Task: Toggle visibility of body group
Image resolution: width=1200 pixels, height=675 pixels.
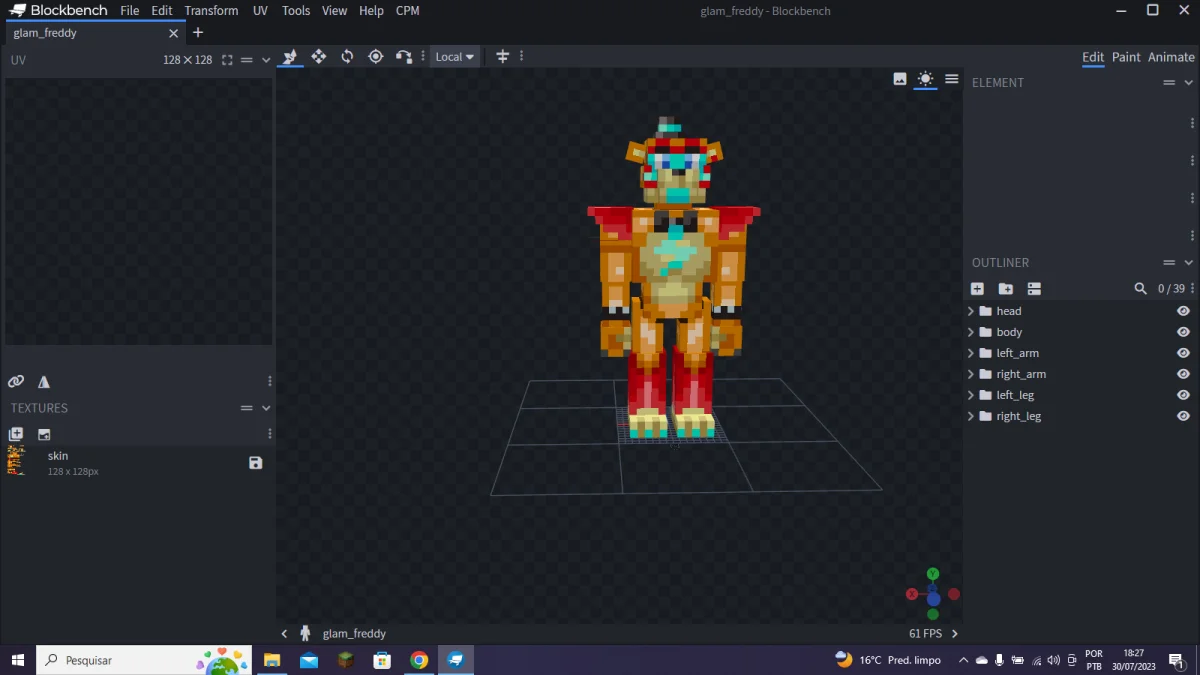Action: (x=1183, y=332)
